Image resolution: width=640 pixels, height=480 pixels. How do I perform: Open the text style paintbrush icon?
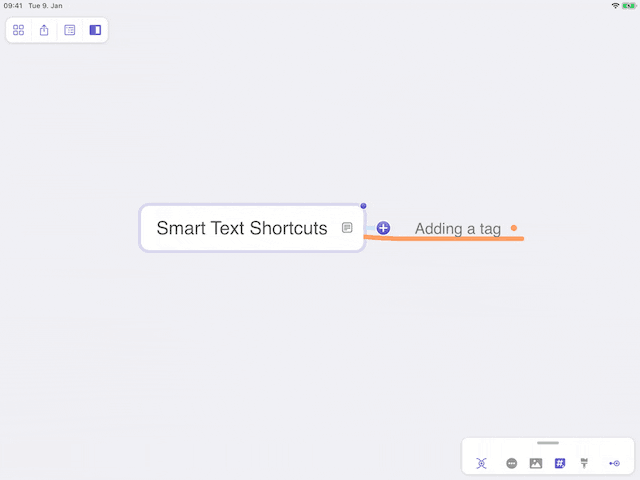coord(584,463)
